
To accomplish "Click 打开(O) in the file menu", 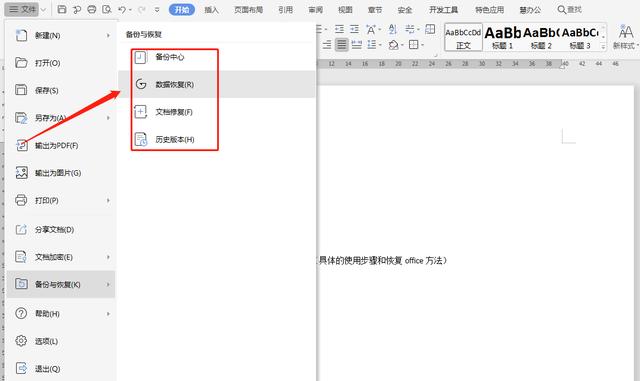I will 60,63.
